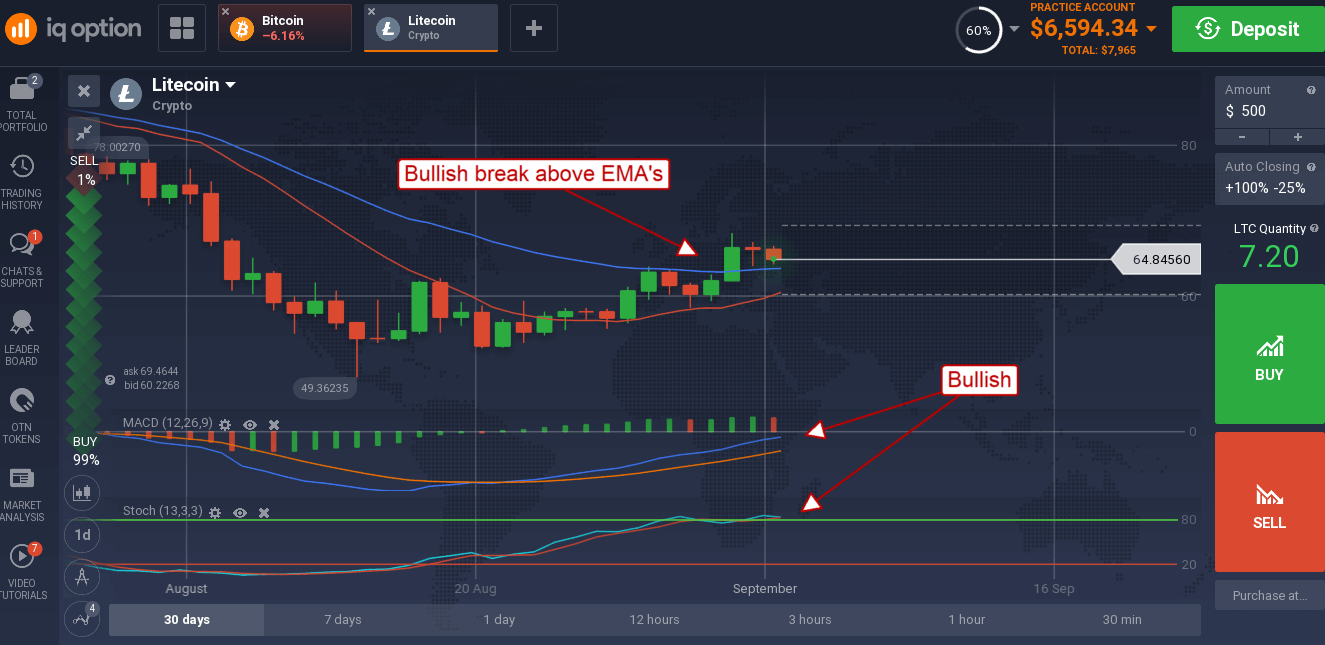Click the Litecoin coin icon in chart header

click(x=126, y=92)
